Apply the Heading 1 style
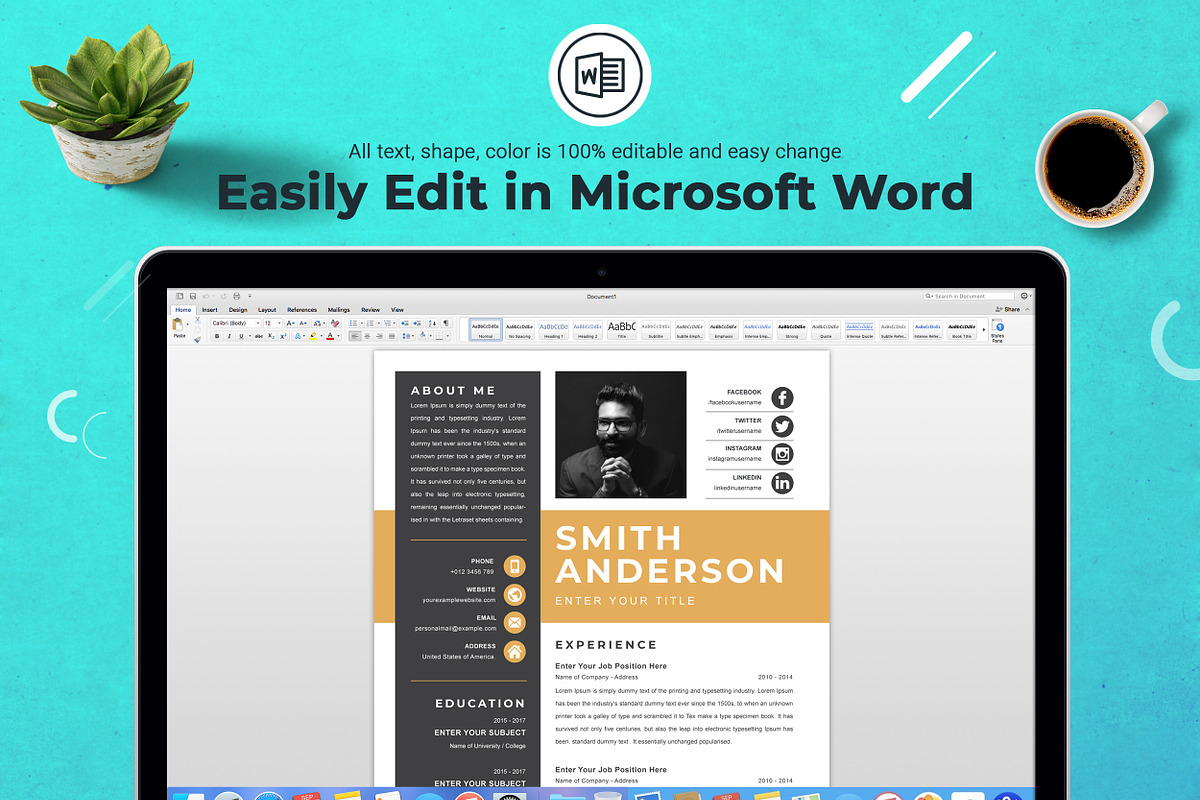The height and width of the screenshot is (800, 1200). click(x=554, y=328)
